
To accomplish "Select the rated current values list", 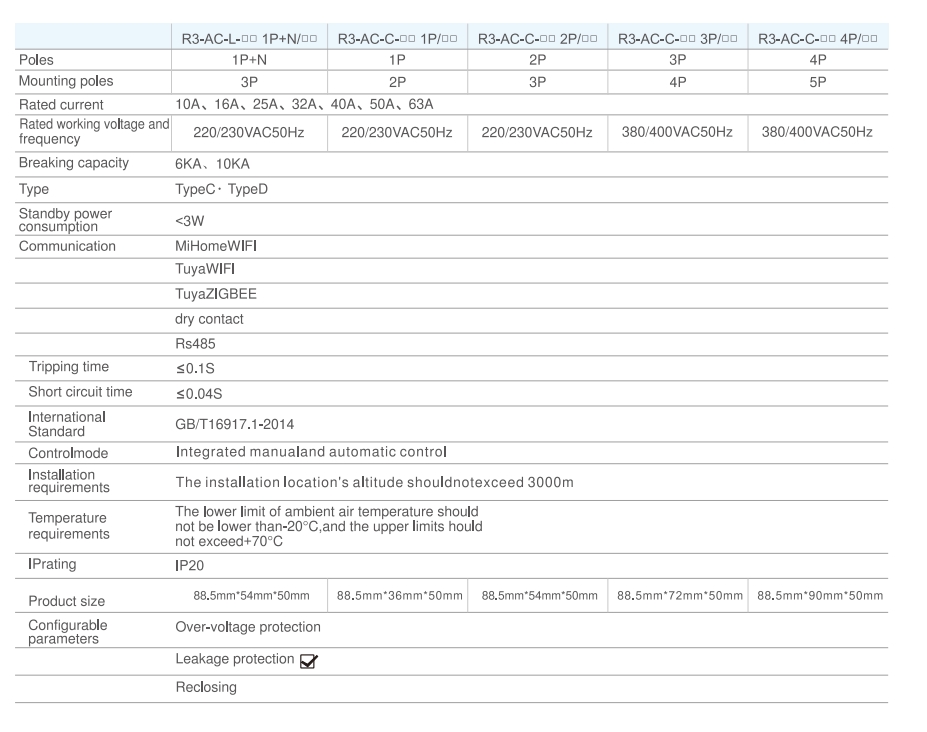I will click(304, 105).
